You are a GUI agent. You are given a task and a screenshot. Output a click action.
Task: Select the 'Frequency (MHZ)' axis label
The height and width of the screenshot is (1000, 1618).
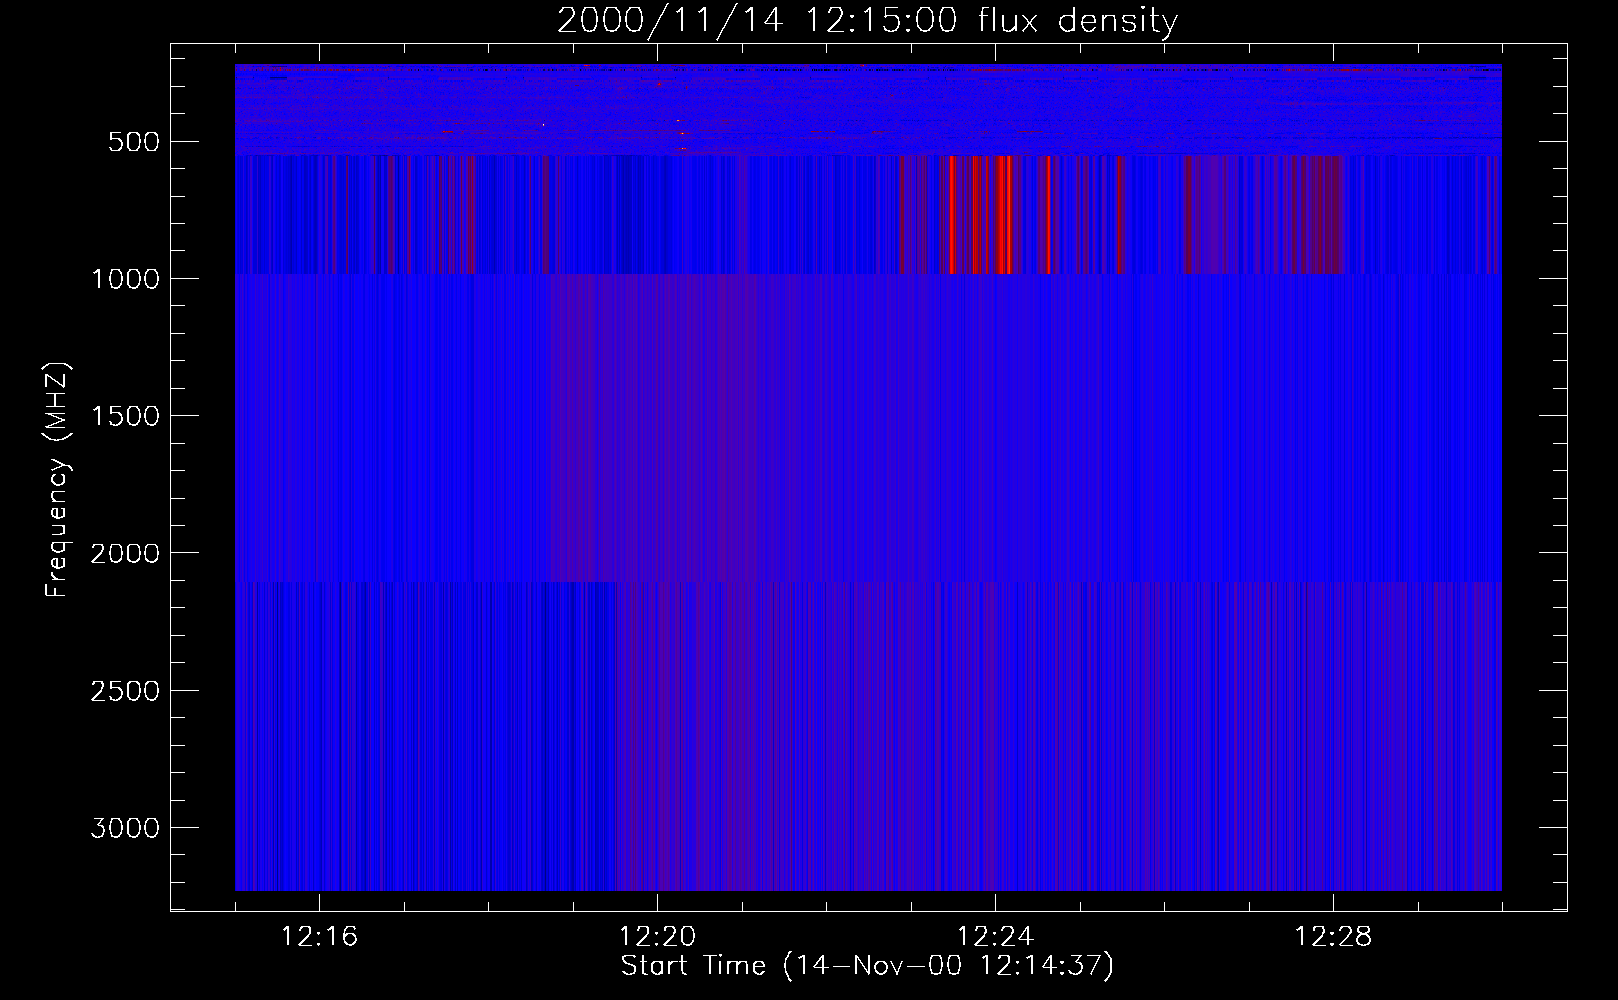coord(58,480)
